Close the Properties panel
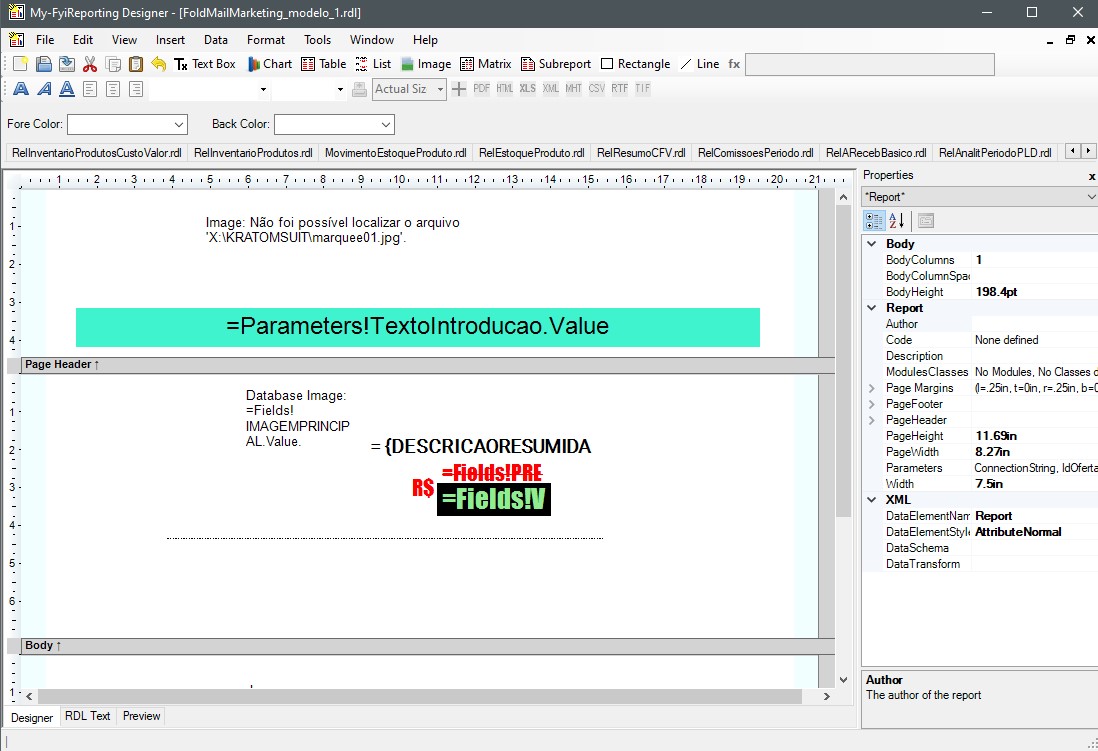1098x751 pixels. 1091,176
